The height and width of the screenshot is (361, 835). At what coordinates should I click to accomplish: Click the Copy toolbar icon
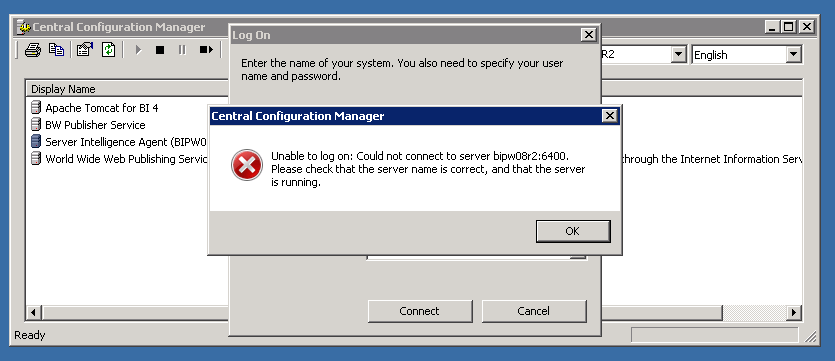point(56,50)
